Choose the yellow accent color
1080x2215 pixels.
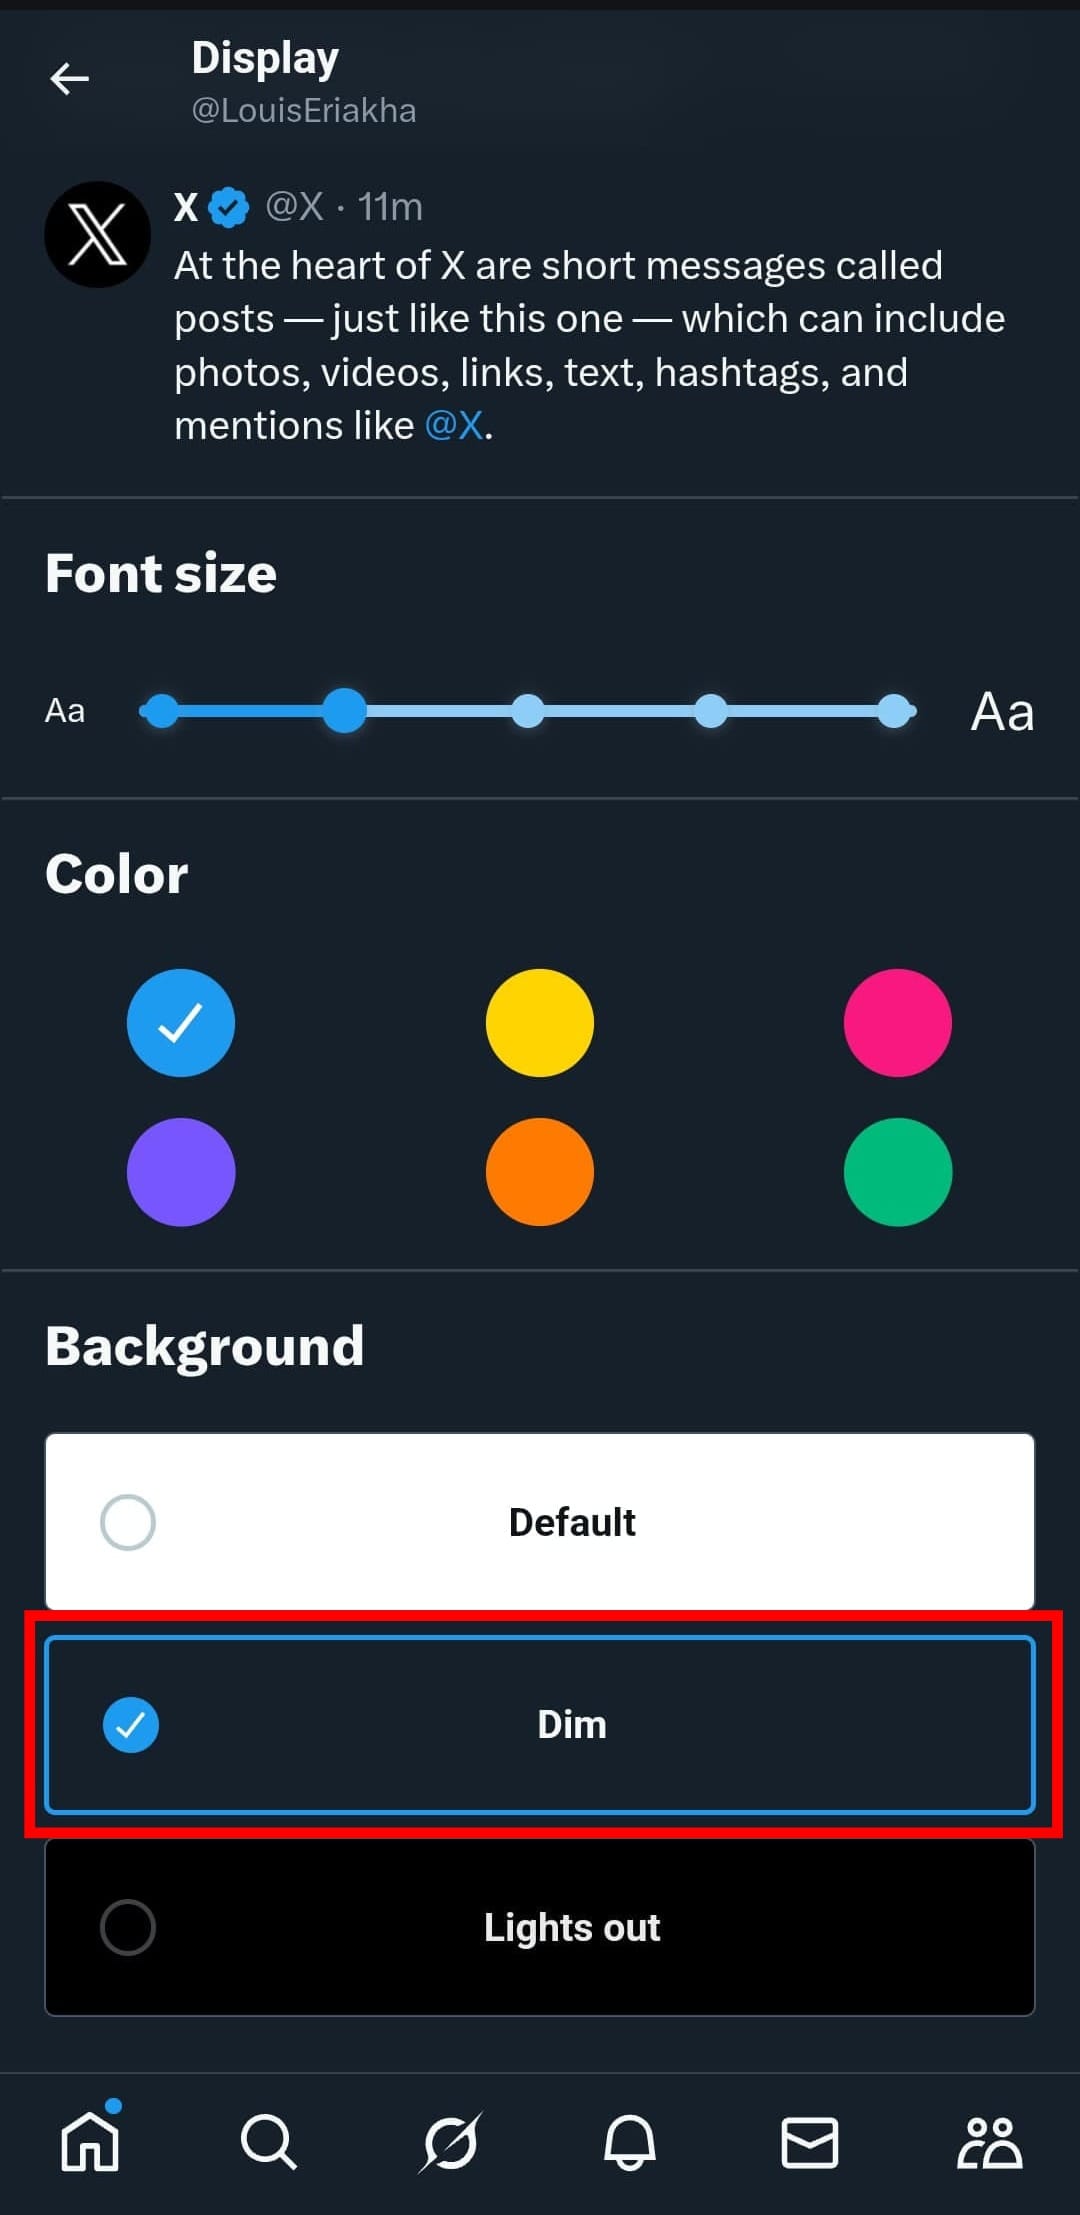[x=540, y=1022]
